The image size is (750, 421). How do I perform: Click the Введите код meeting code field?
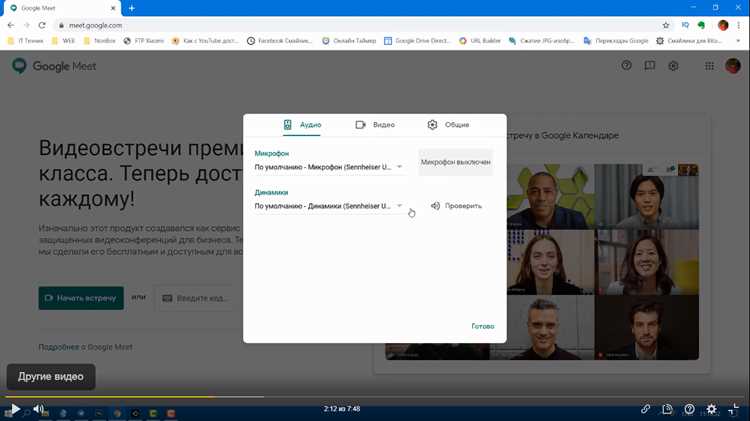coord(196,298)
